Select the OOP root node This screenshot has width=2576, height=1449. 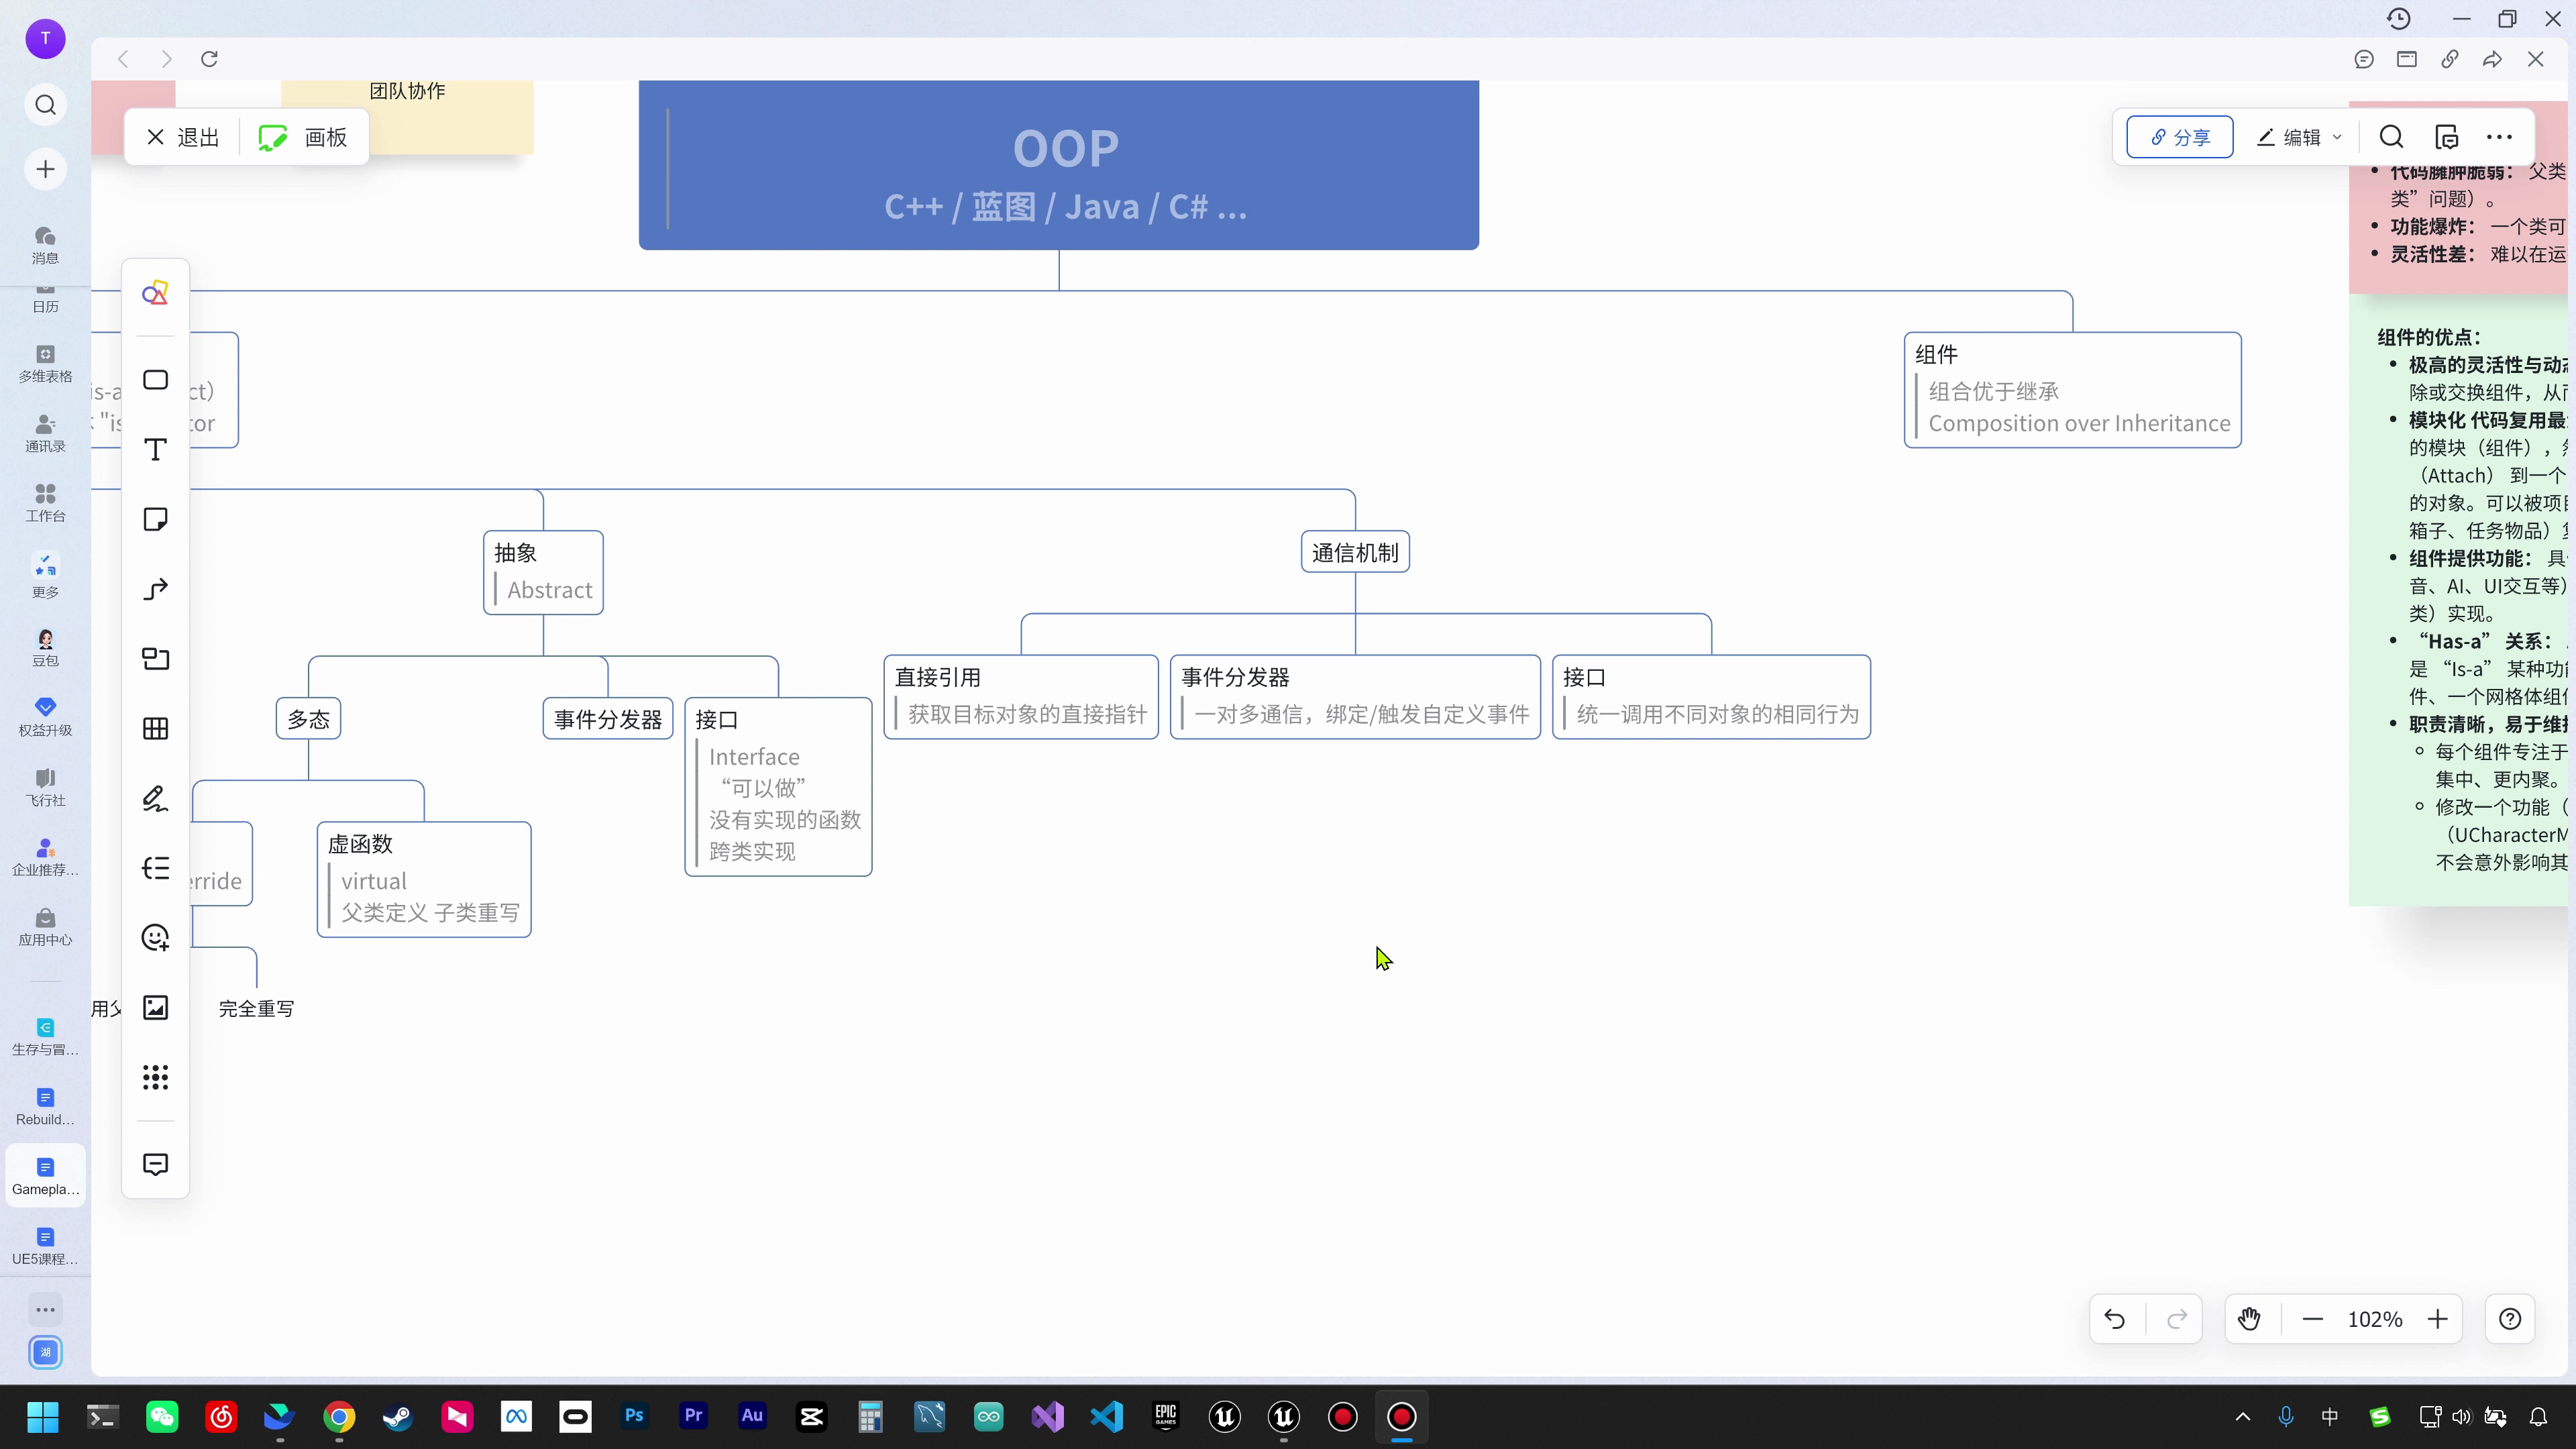click(1059, 165)
